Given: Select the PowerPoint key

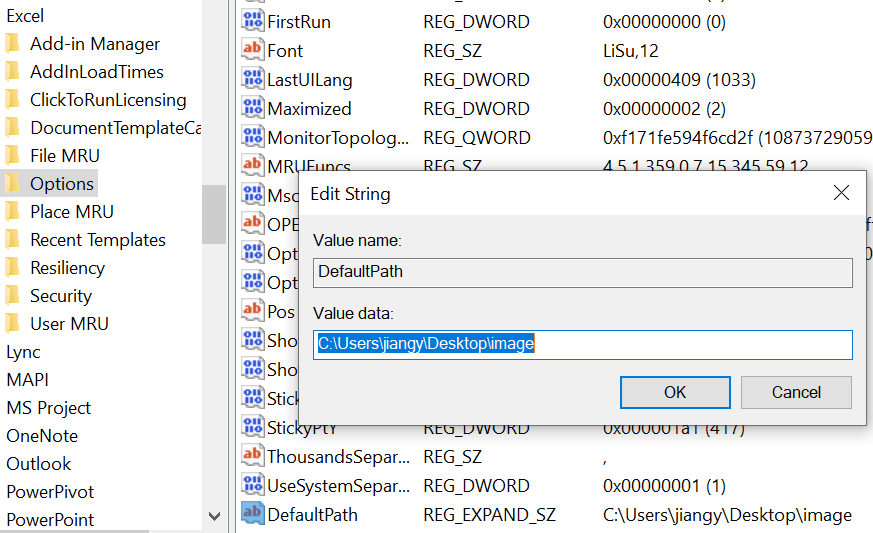Looking at the screenshot, I should [51, 519].
